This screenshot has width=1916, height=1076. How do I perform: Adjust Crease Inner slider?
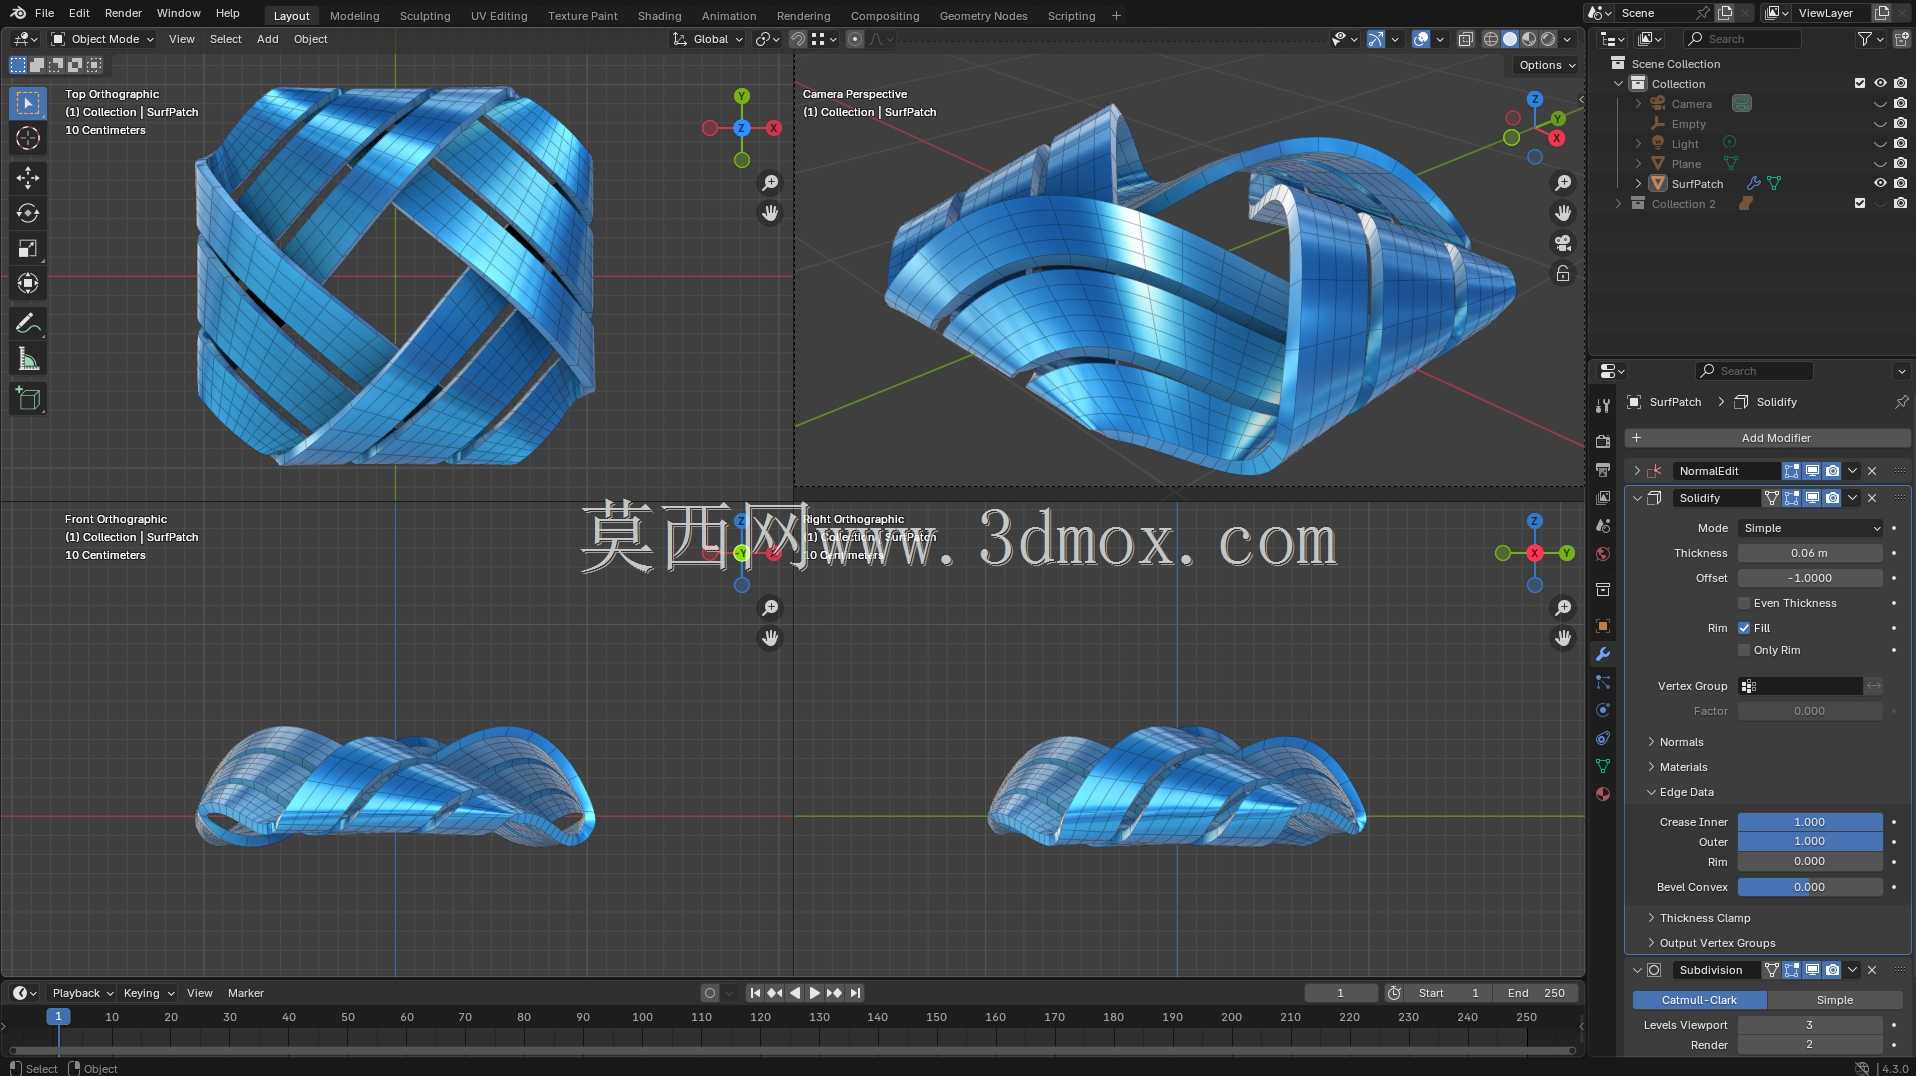pyautogui.click(x=1810, y=822)
